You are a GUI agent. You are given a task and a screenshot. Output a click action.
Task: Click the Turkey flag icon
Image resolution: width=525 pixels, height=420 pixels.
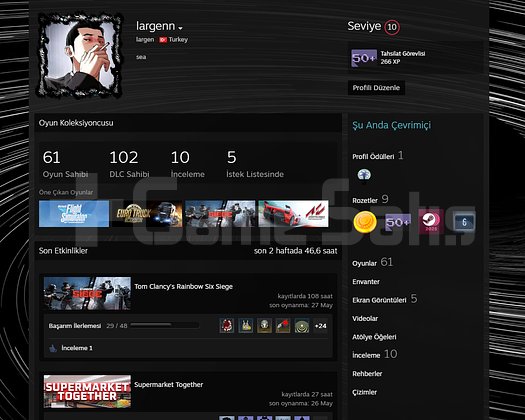click(163, 40)
